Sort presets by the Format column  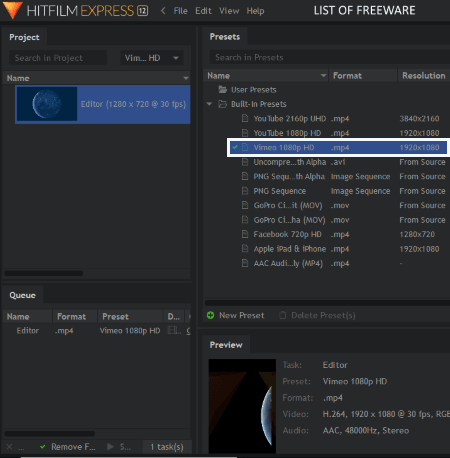[x=363, y=76]
